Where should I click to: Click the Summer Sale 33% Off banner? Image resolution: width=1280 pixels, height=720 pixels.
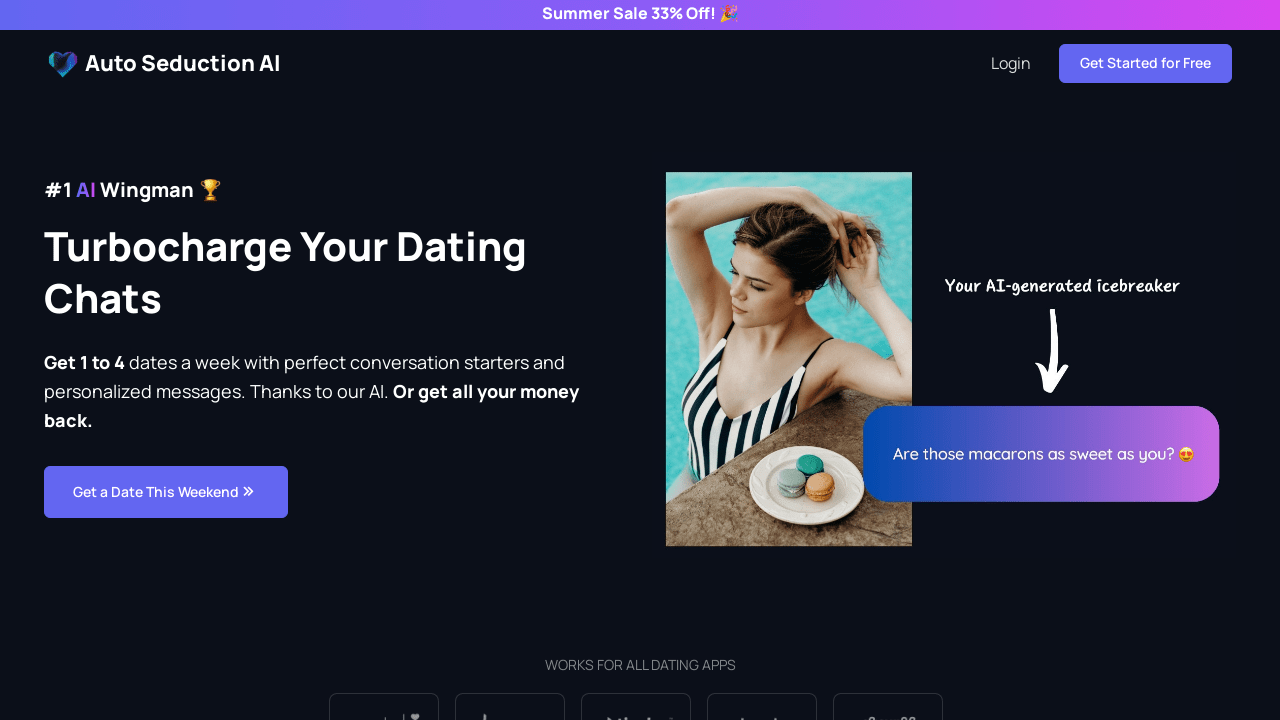[x=640, y=14]
